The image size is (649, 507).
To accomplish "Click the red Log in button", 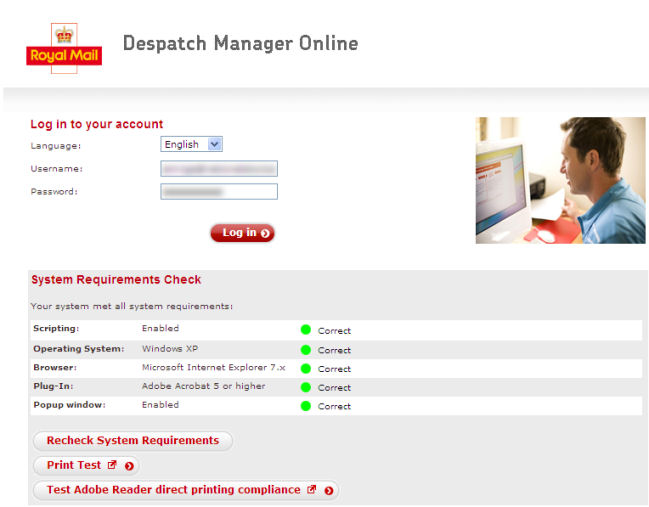I will (x=243, y=233).
